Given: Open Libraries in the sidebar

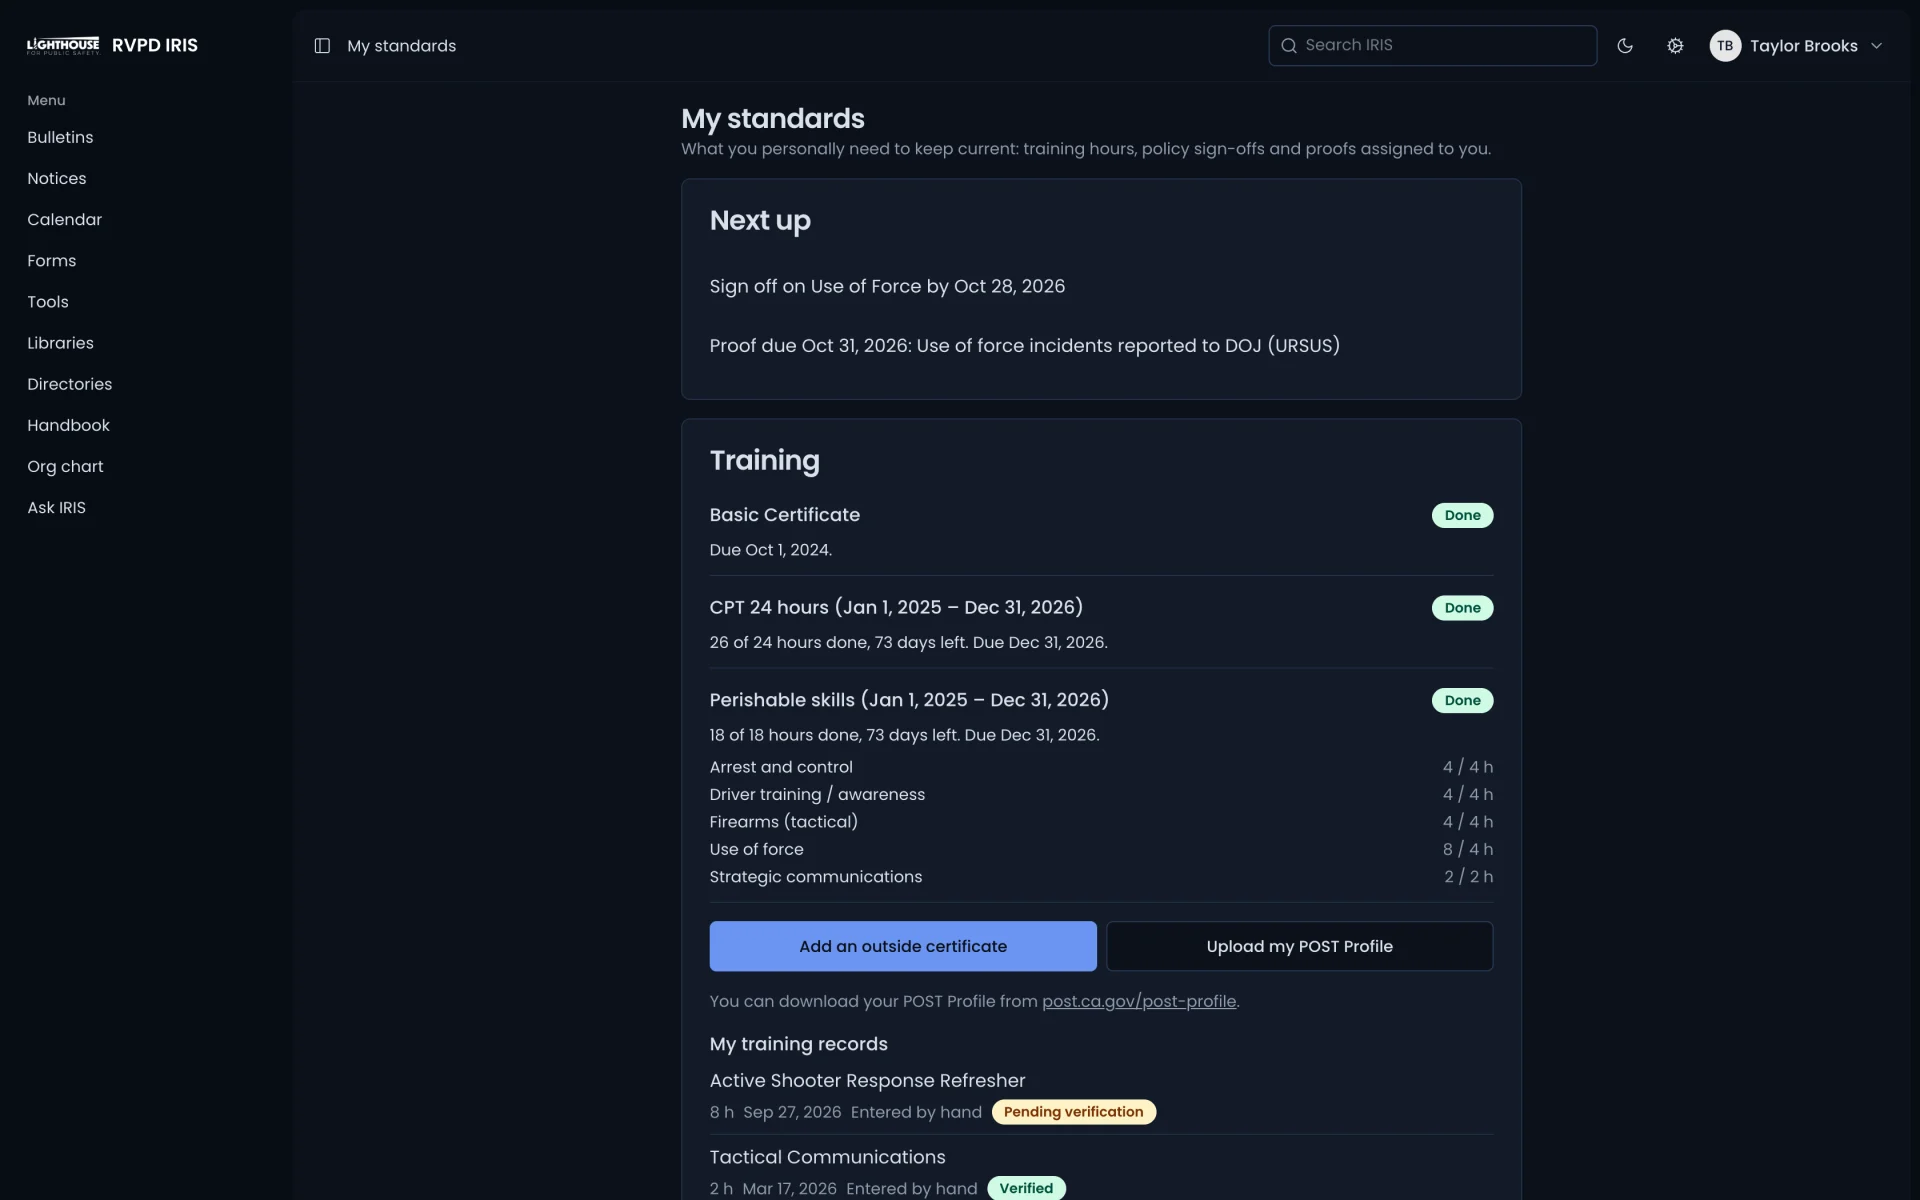Looking at the screenshot, I should [60, 342].
